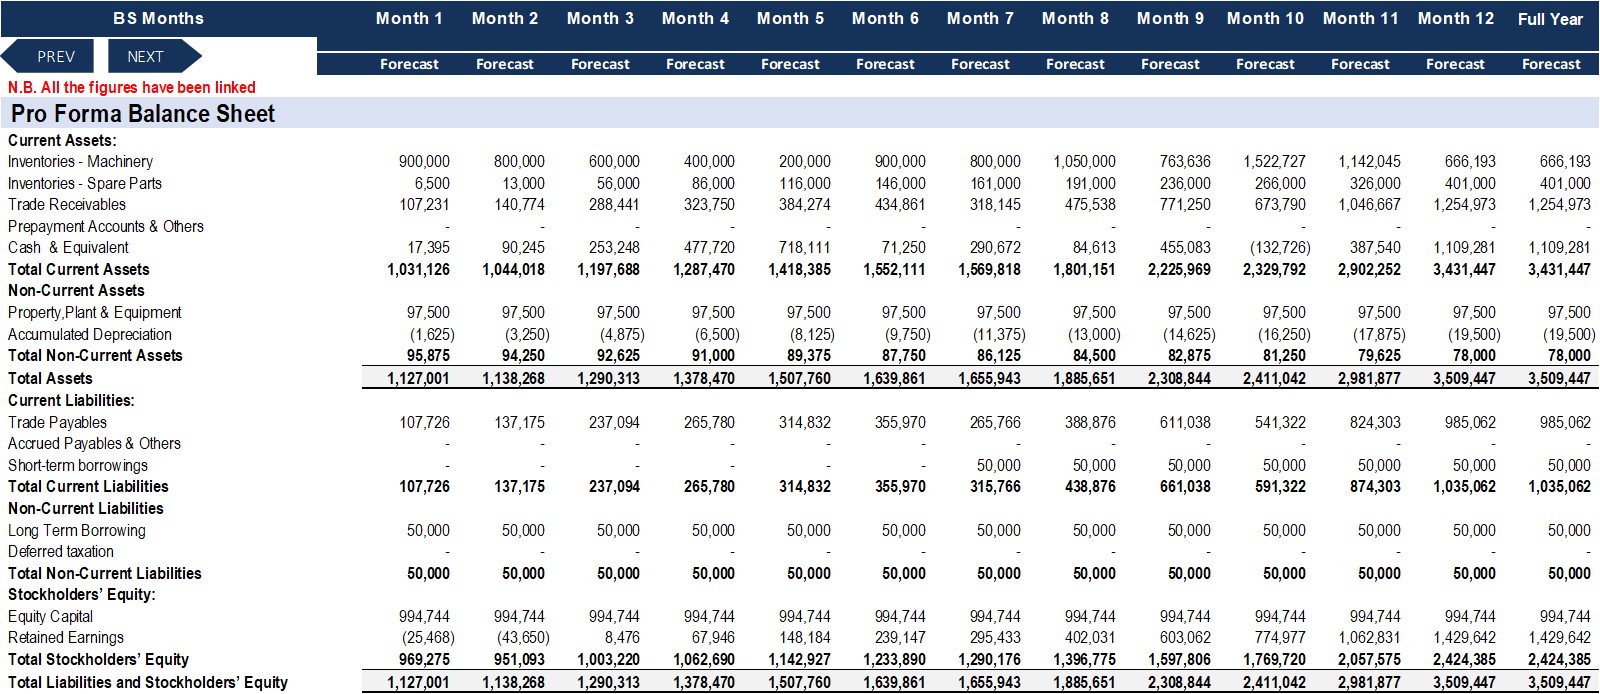Select the Month 7 column header

[x=980, y=18]
